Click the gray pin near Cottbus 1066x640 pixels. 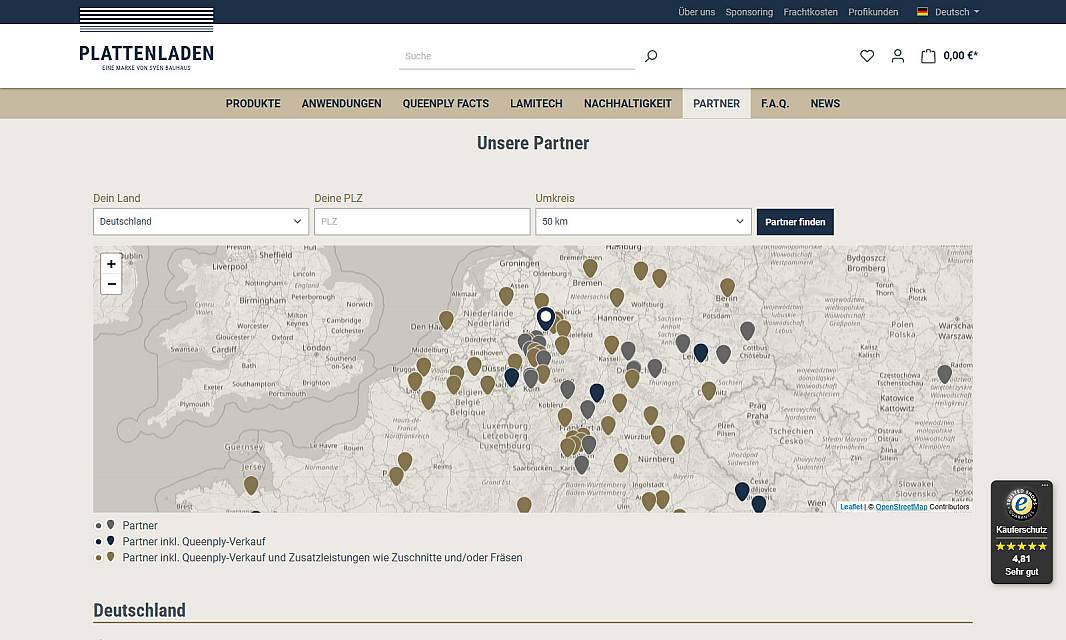(747, 331)
